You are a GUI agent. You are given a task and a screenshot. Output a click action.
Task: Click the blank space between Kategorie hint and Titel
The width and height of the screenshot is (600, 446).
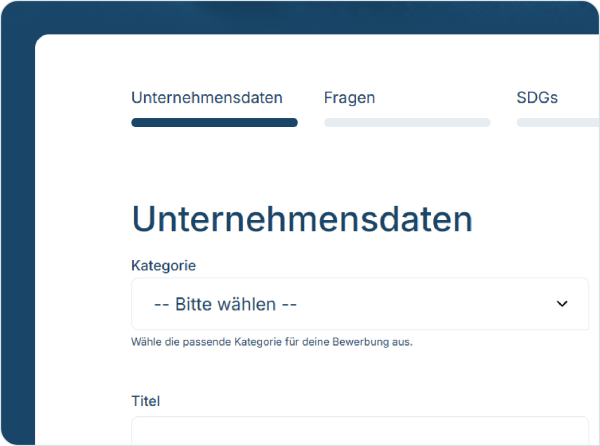click(360, 370)
